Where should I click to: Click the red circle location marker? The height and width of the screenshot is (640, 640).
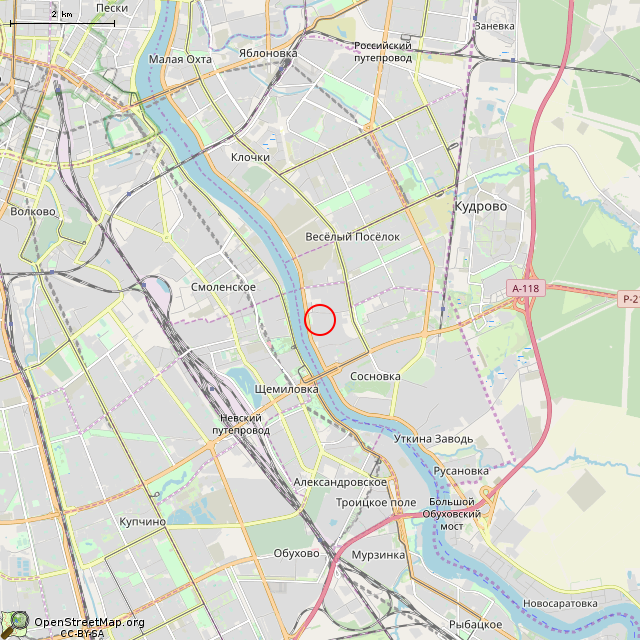pos(320,320)
